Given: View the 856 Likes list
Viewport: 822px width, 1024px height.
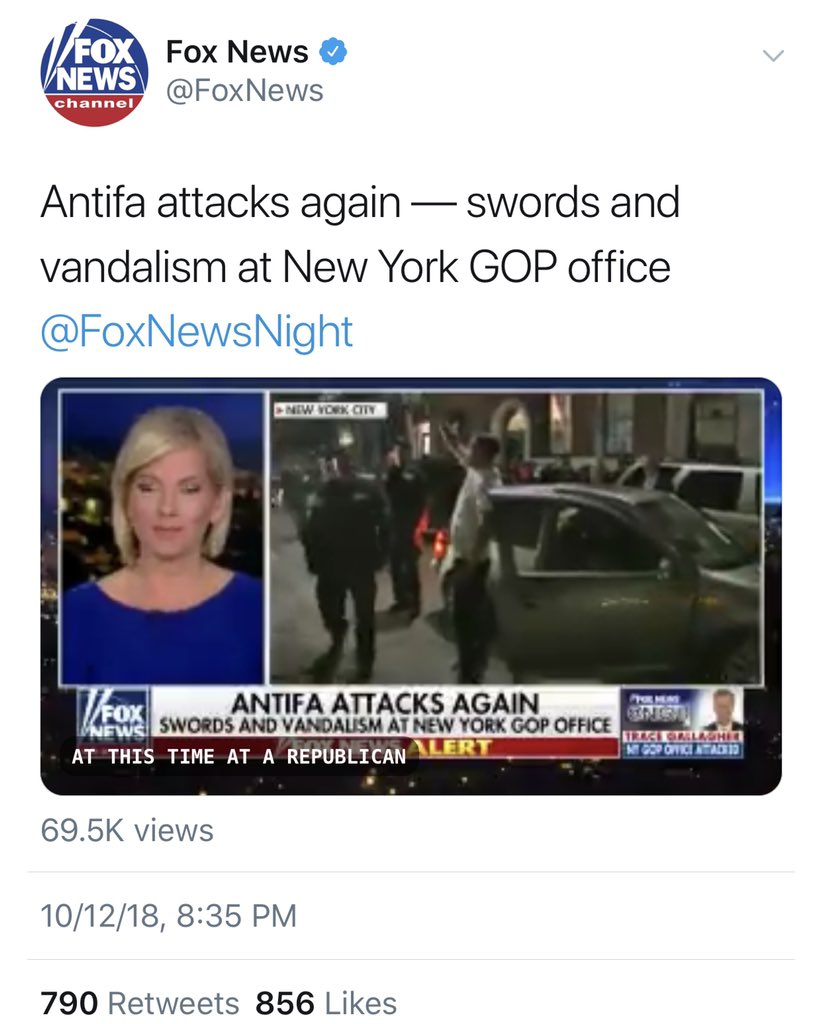Looking at the screenshot, I should [x=326, y=1002].
